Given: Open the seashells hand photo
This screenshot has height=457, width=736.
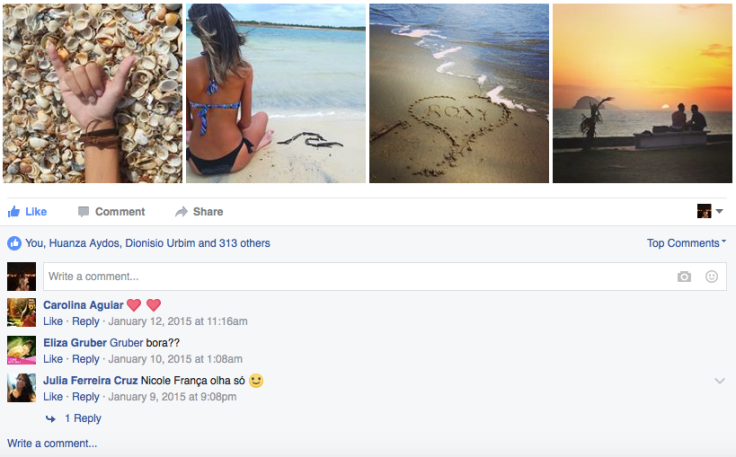Looking at the screenshot, I should (x=92, y=93).
